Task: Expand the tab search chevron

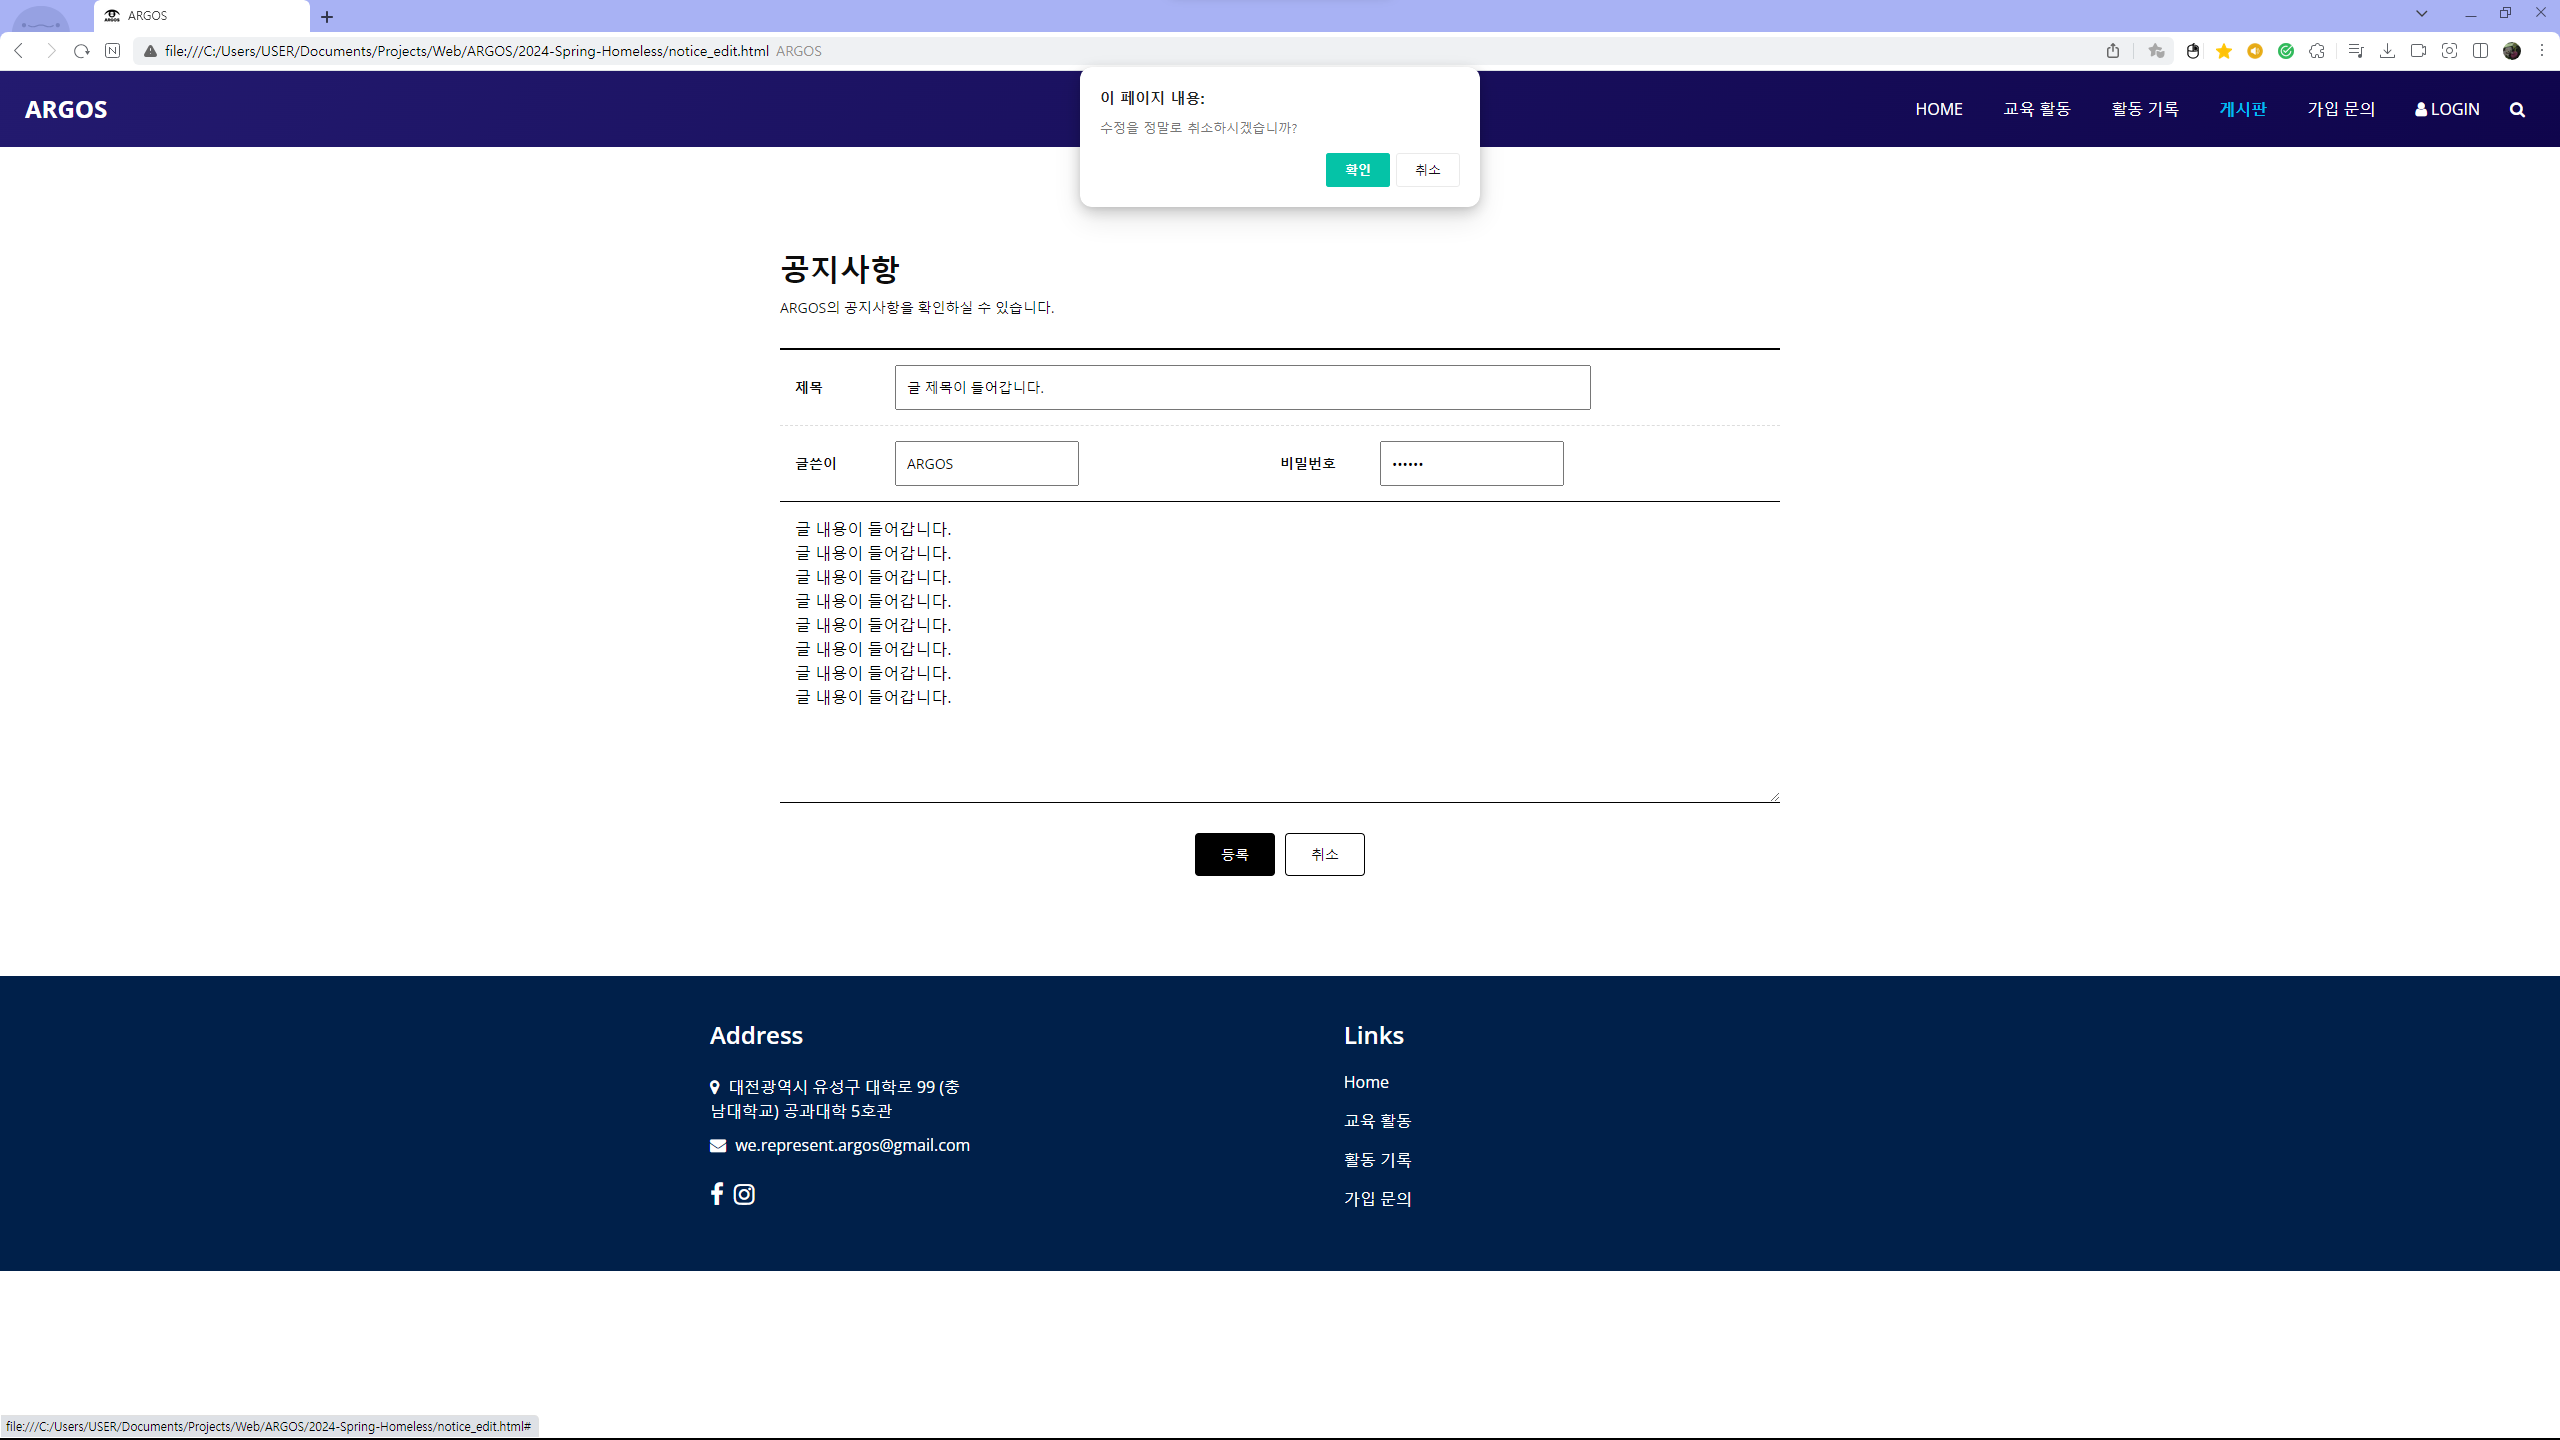Action: click(2422, 14)
